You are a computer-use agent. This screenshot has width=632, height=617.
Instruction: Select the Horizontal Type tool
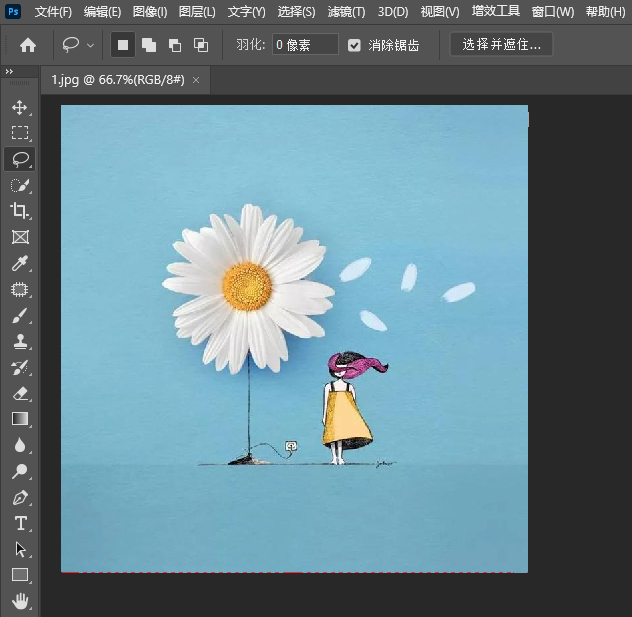pyautogui.click(x=19, y=523)
